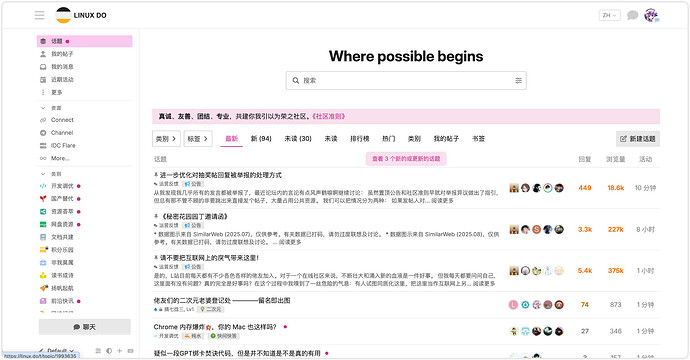Click 8 小时 activity time in 秘密花园 row
This screenshot has height=360, width=690.
(x=646, y=229)
